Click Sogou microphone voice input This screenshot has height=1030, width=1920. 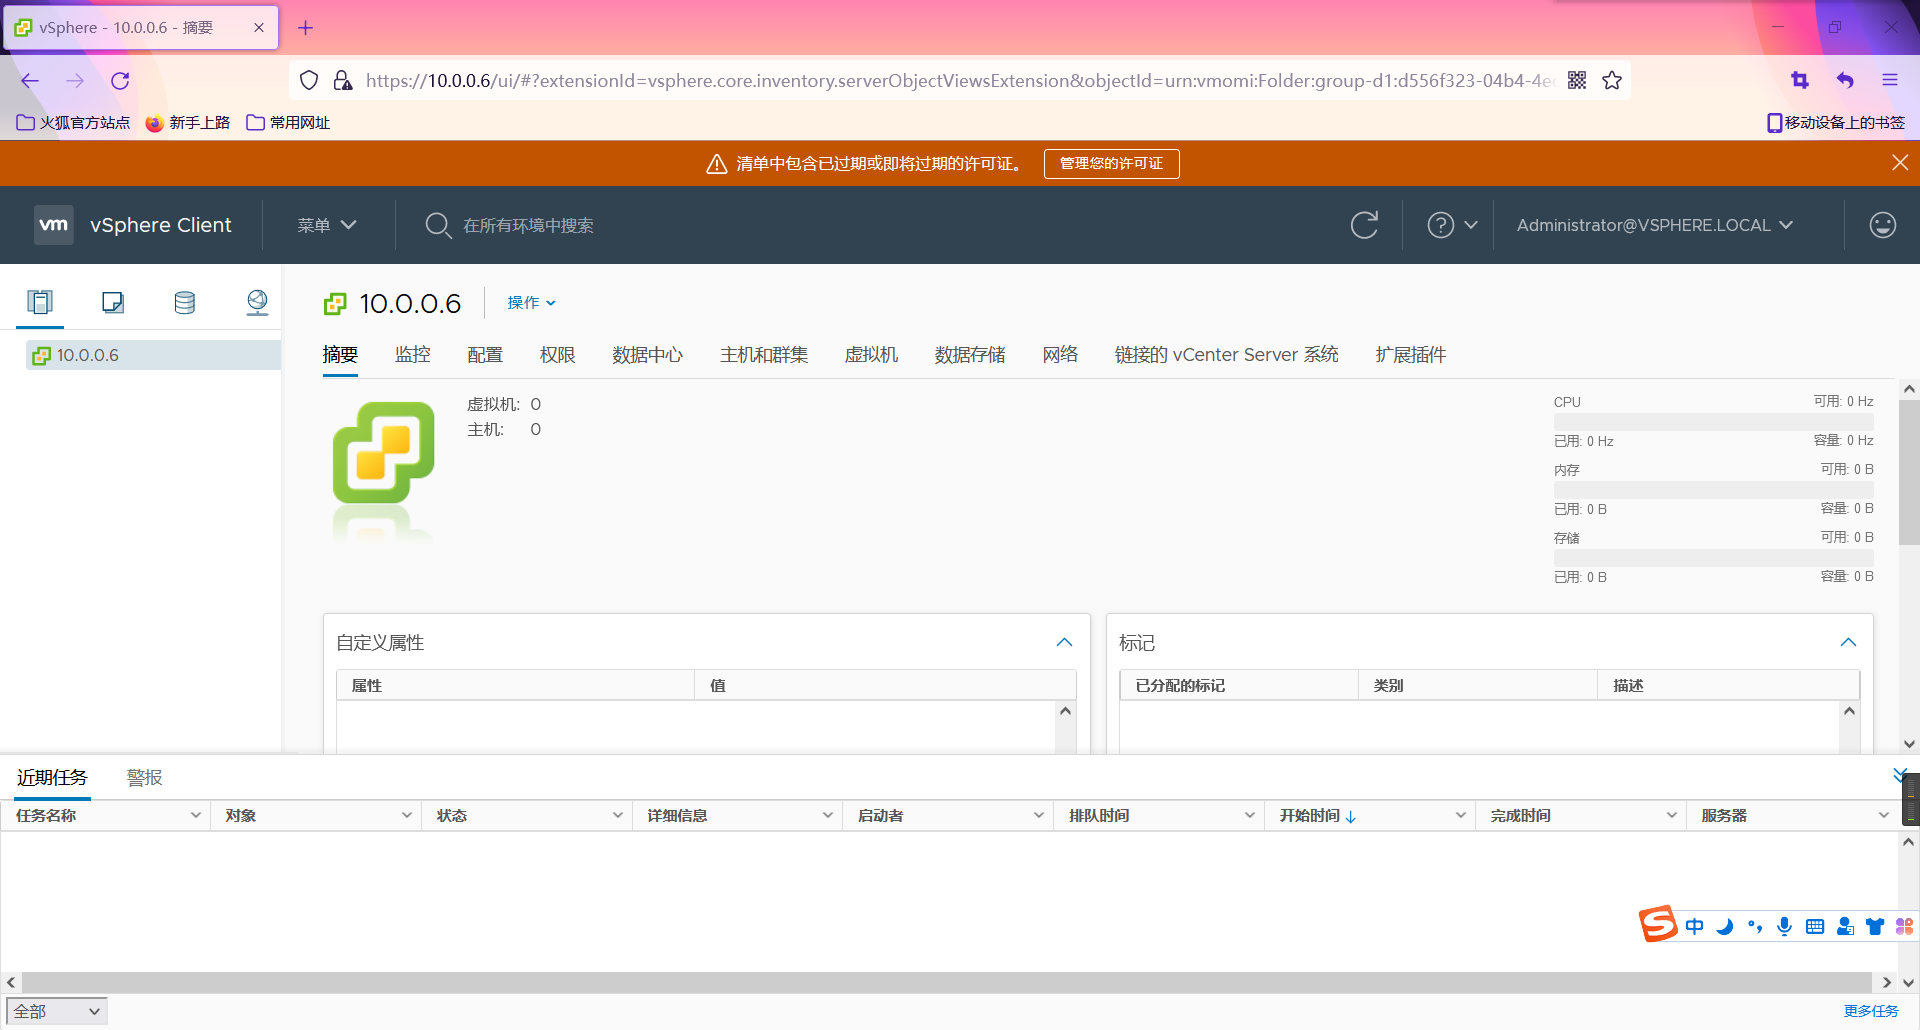[x=1785, y=926]
